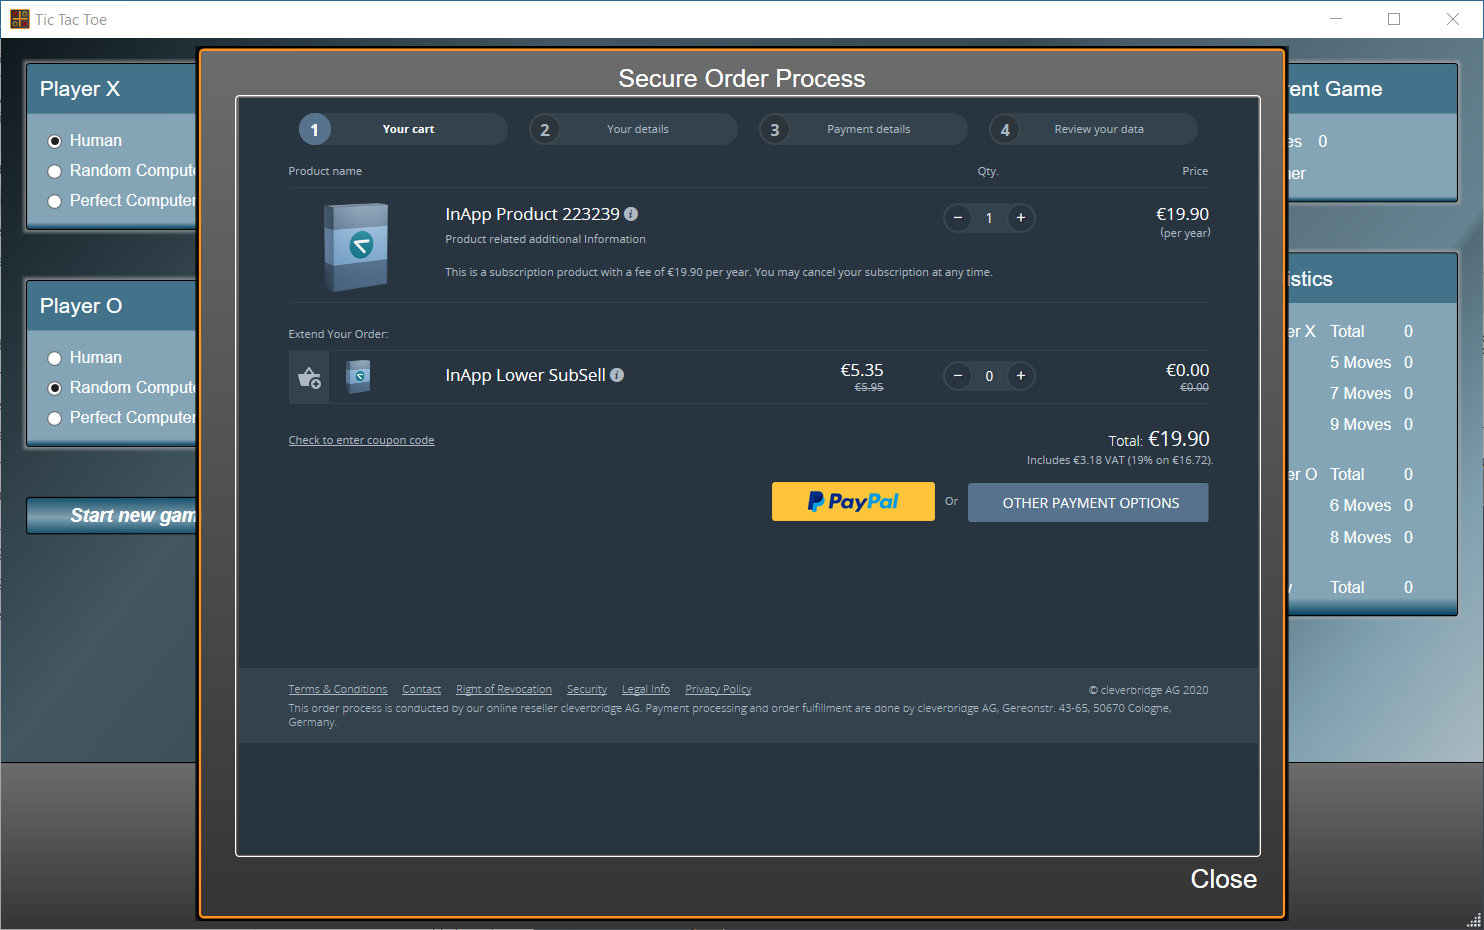Viewport: 1484px width, 930px height.
Task: Click the 5 Moves statistic row
Action: click(1371, 363)
